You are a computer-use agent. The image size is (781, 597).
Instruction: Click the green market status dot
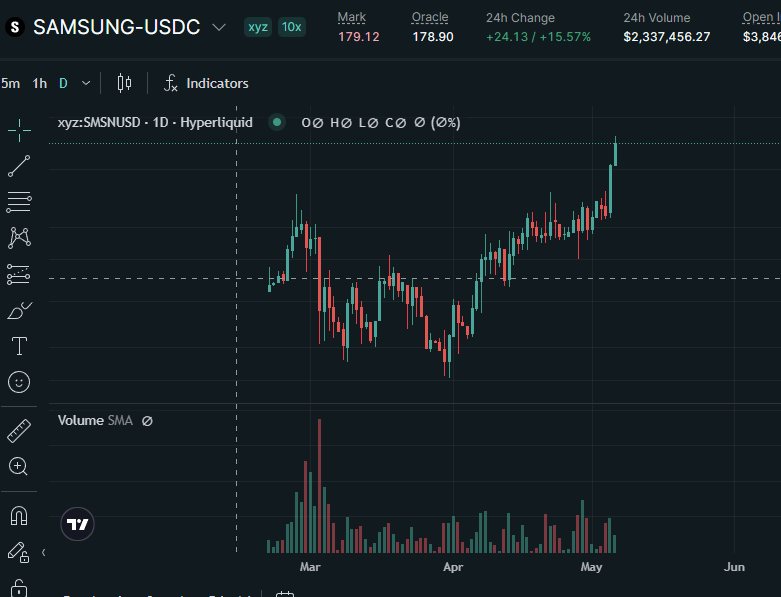click(277, 122)
